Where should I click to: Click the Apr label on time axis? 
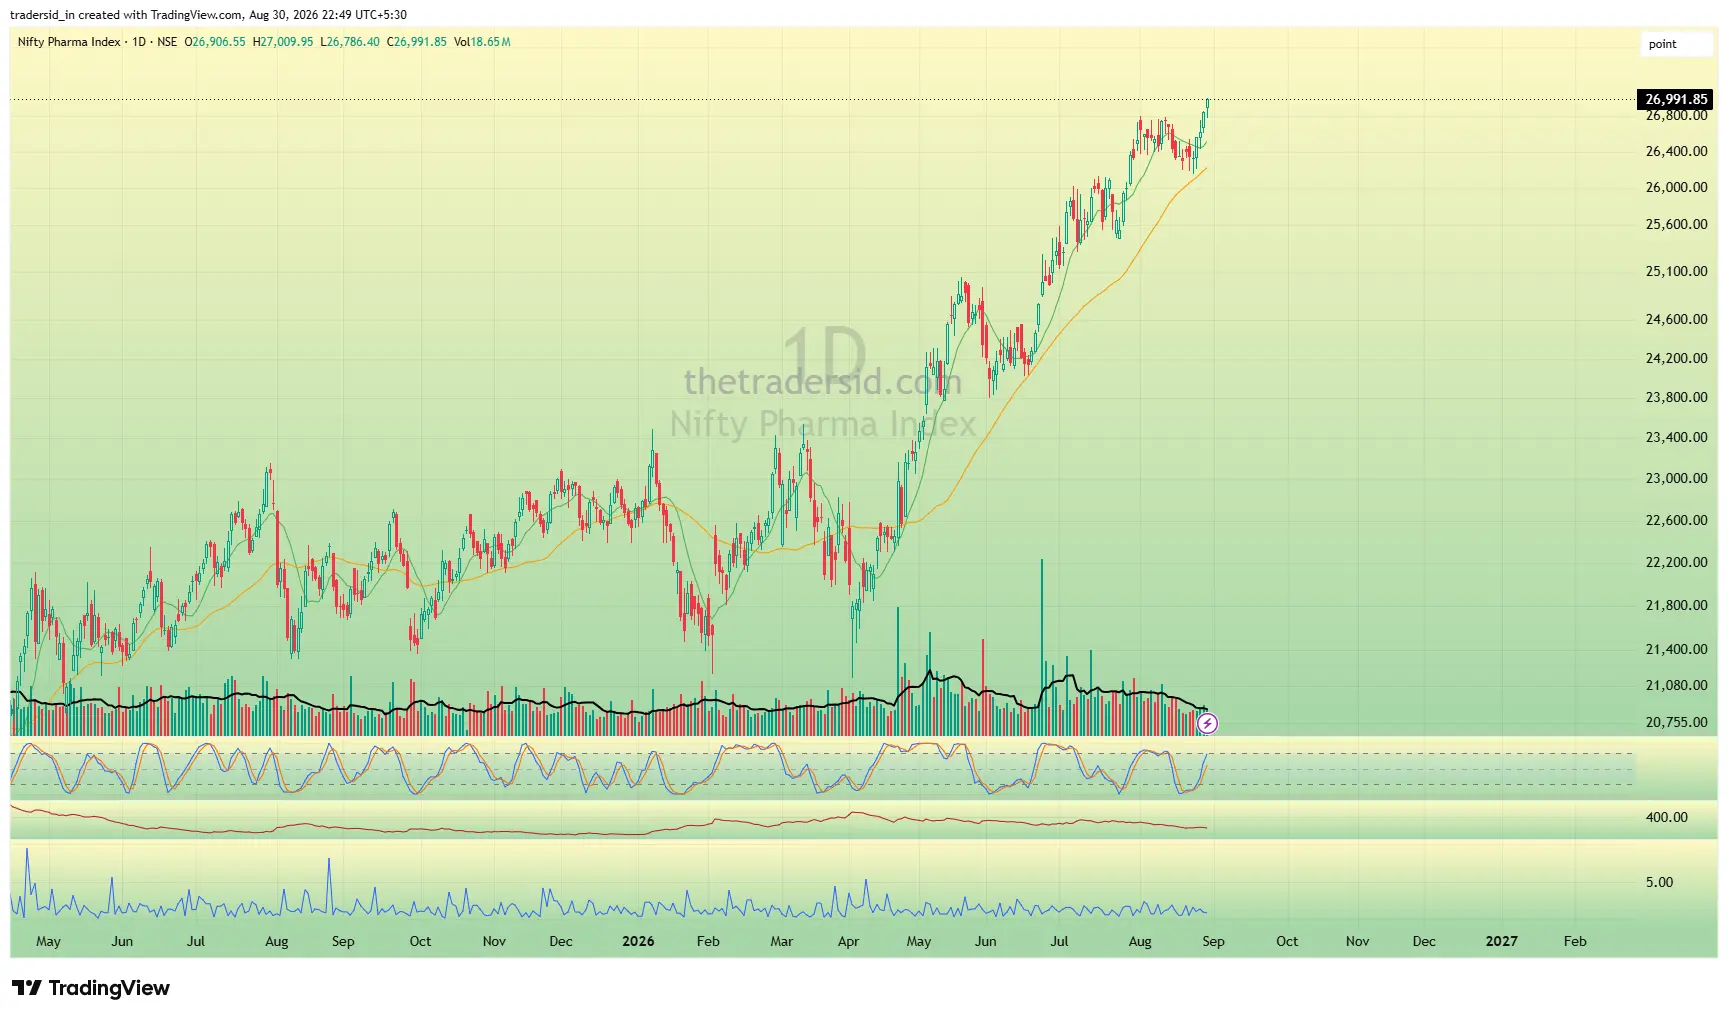click(848, 941)
